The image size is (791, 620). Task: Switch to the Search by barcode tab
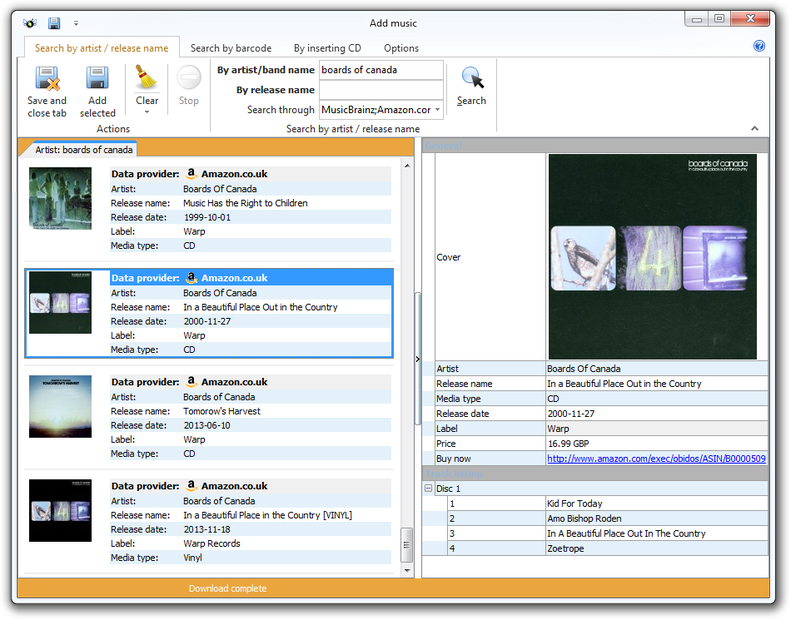pyautogui.click(x=231, y=48)
